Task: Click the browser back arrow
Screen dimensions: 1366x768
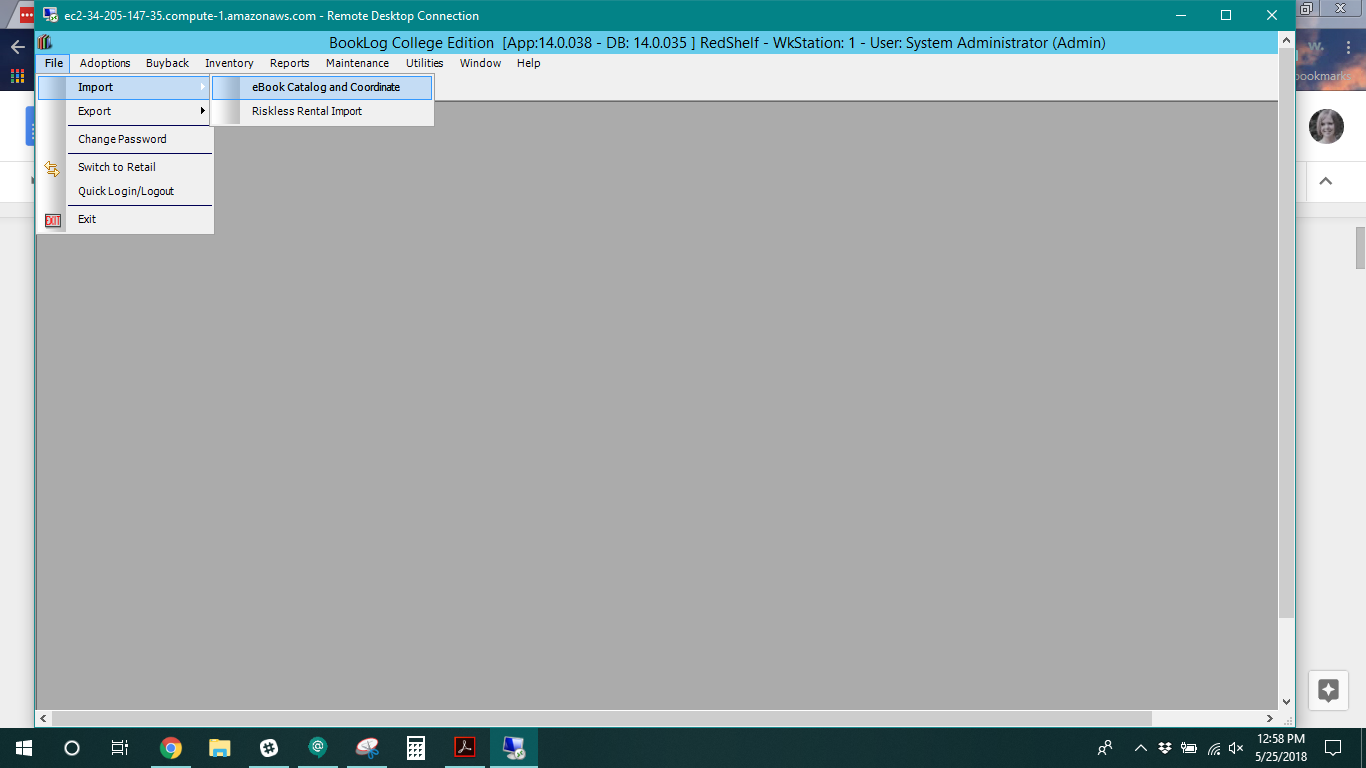Action: point(17,47)
